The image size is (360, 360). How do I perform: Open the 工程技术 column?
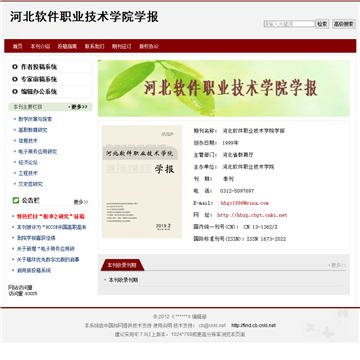(x=28, y=173)
